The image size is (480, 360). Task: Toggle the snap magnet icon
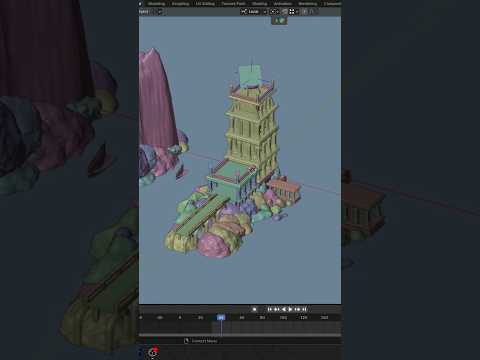tap(284, 12)
